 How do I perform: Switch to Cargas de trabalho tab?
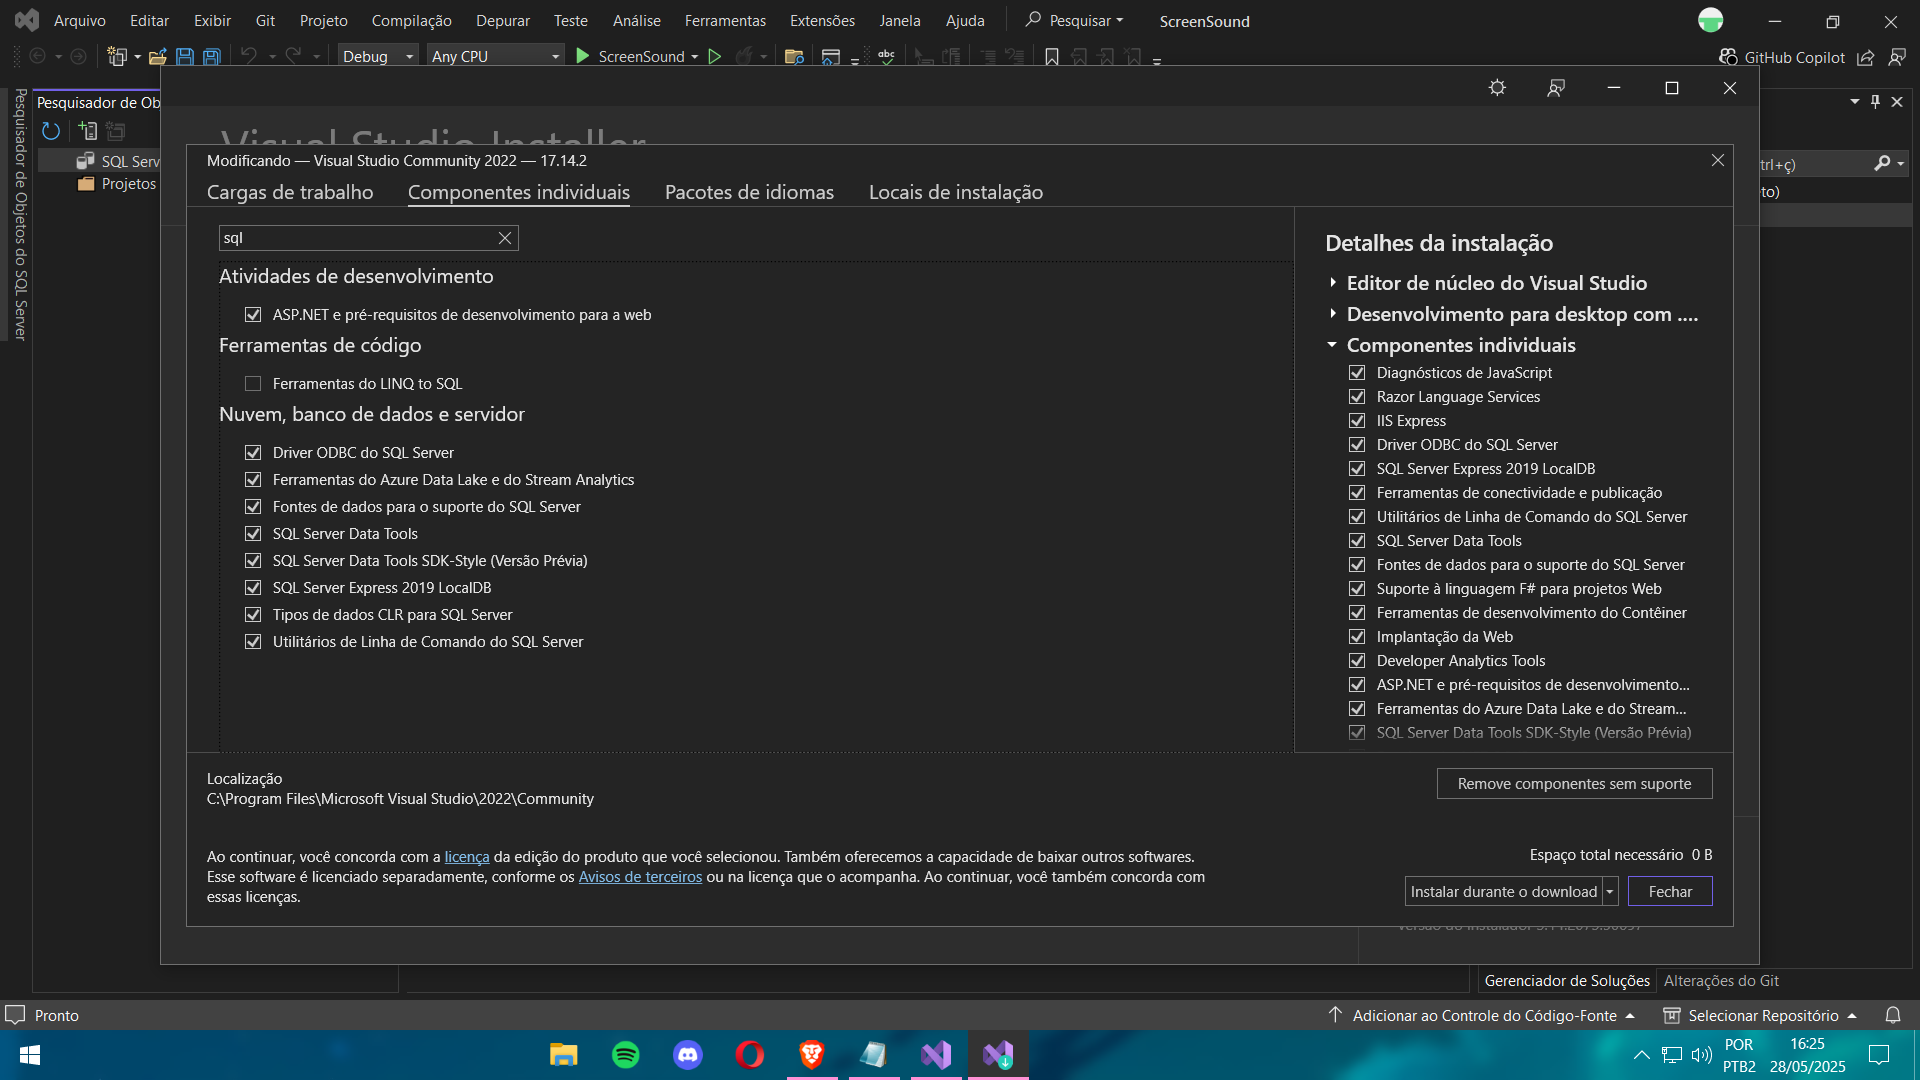click(290, 192)
